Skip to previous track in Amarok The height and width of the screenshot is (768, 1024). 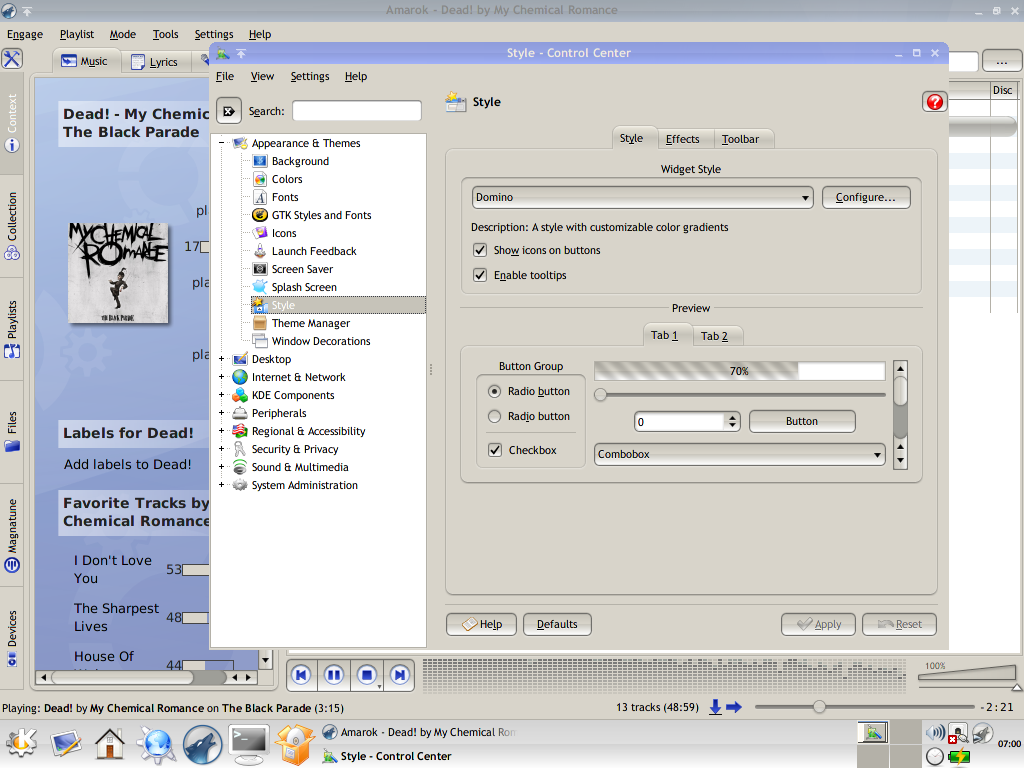[302, 675]
